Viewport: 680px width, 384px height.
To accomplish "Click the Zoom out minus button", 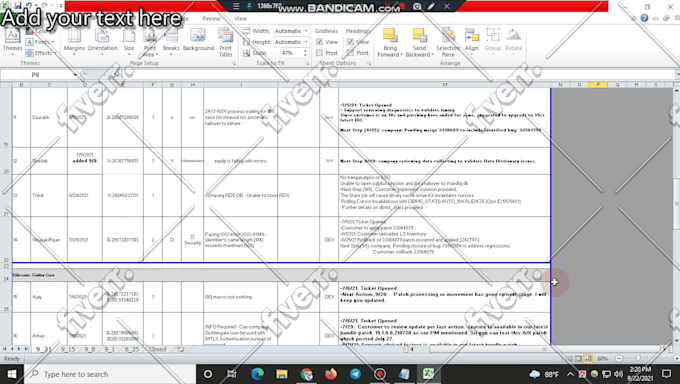I will coord(619,358).
